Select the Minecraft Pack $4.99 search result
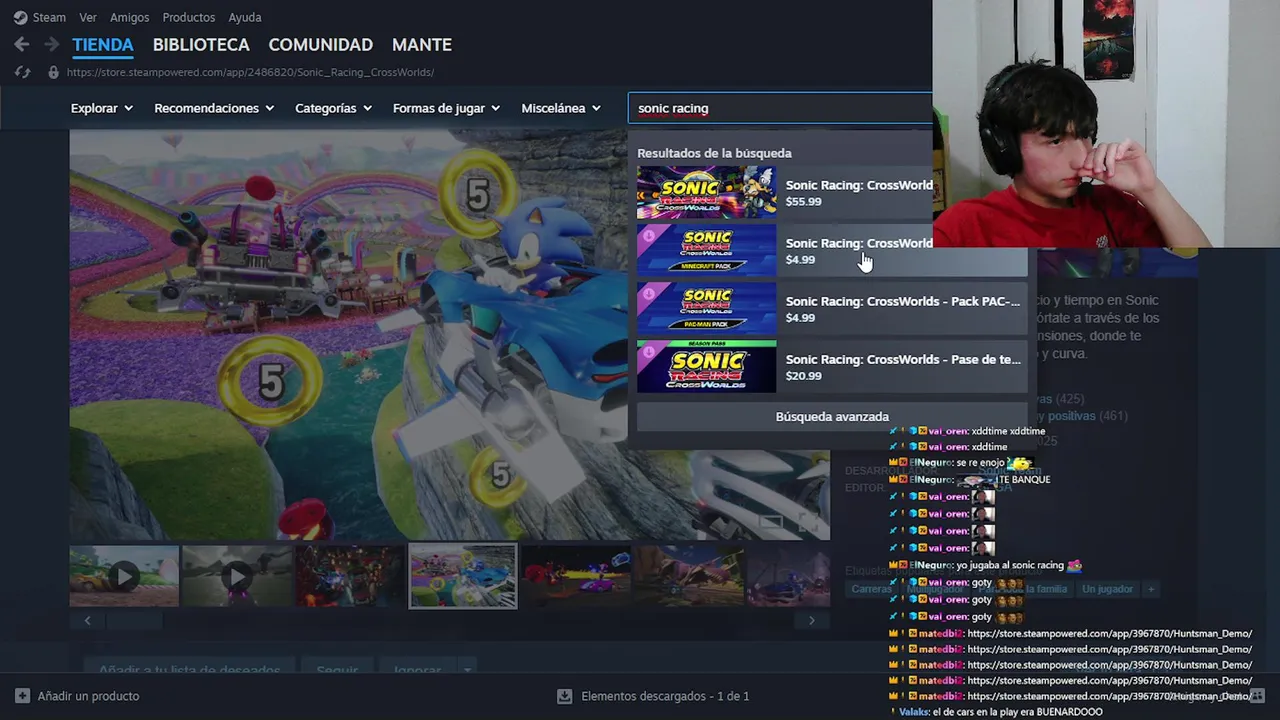This screenshot has width=1280, height=720. point(832,251)
